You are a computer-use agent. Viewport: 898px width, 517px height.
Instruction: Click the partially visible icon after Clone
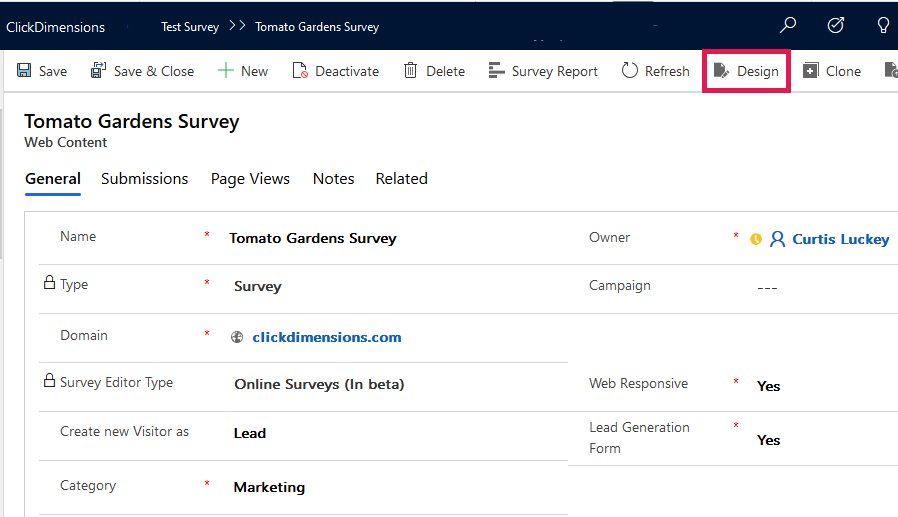(x=891, y=70)
